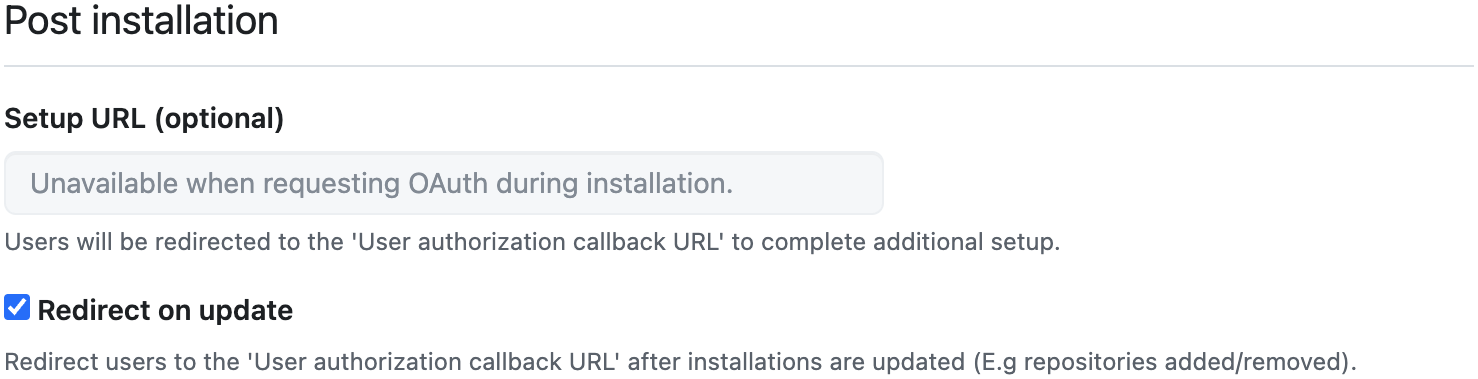Click the 'Setup URL (optional)' field label
The image size is (1478, 379).
(145, 119)
